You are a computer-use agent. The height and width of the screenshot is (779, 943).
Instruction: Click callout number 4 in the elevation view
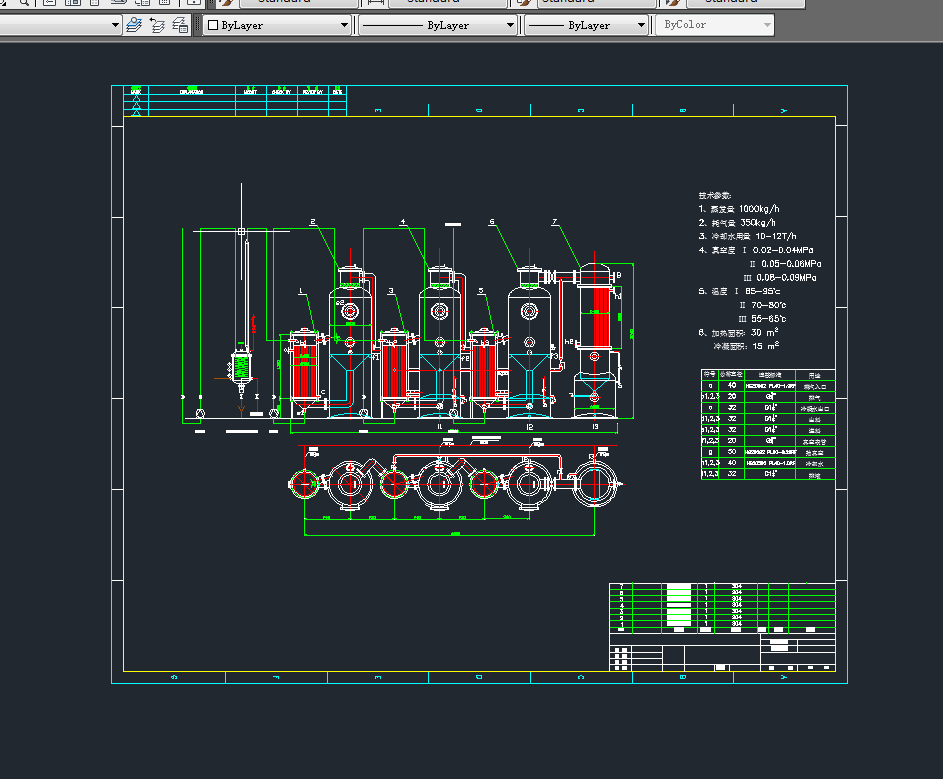403,222
